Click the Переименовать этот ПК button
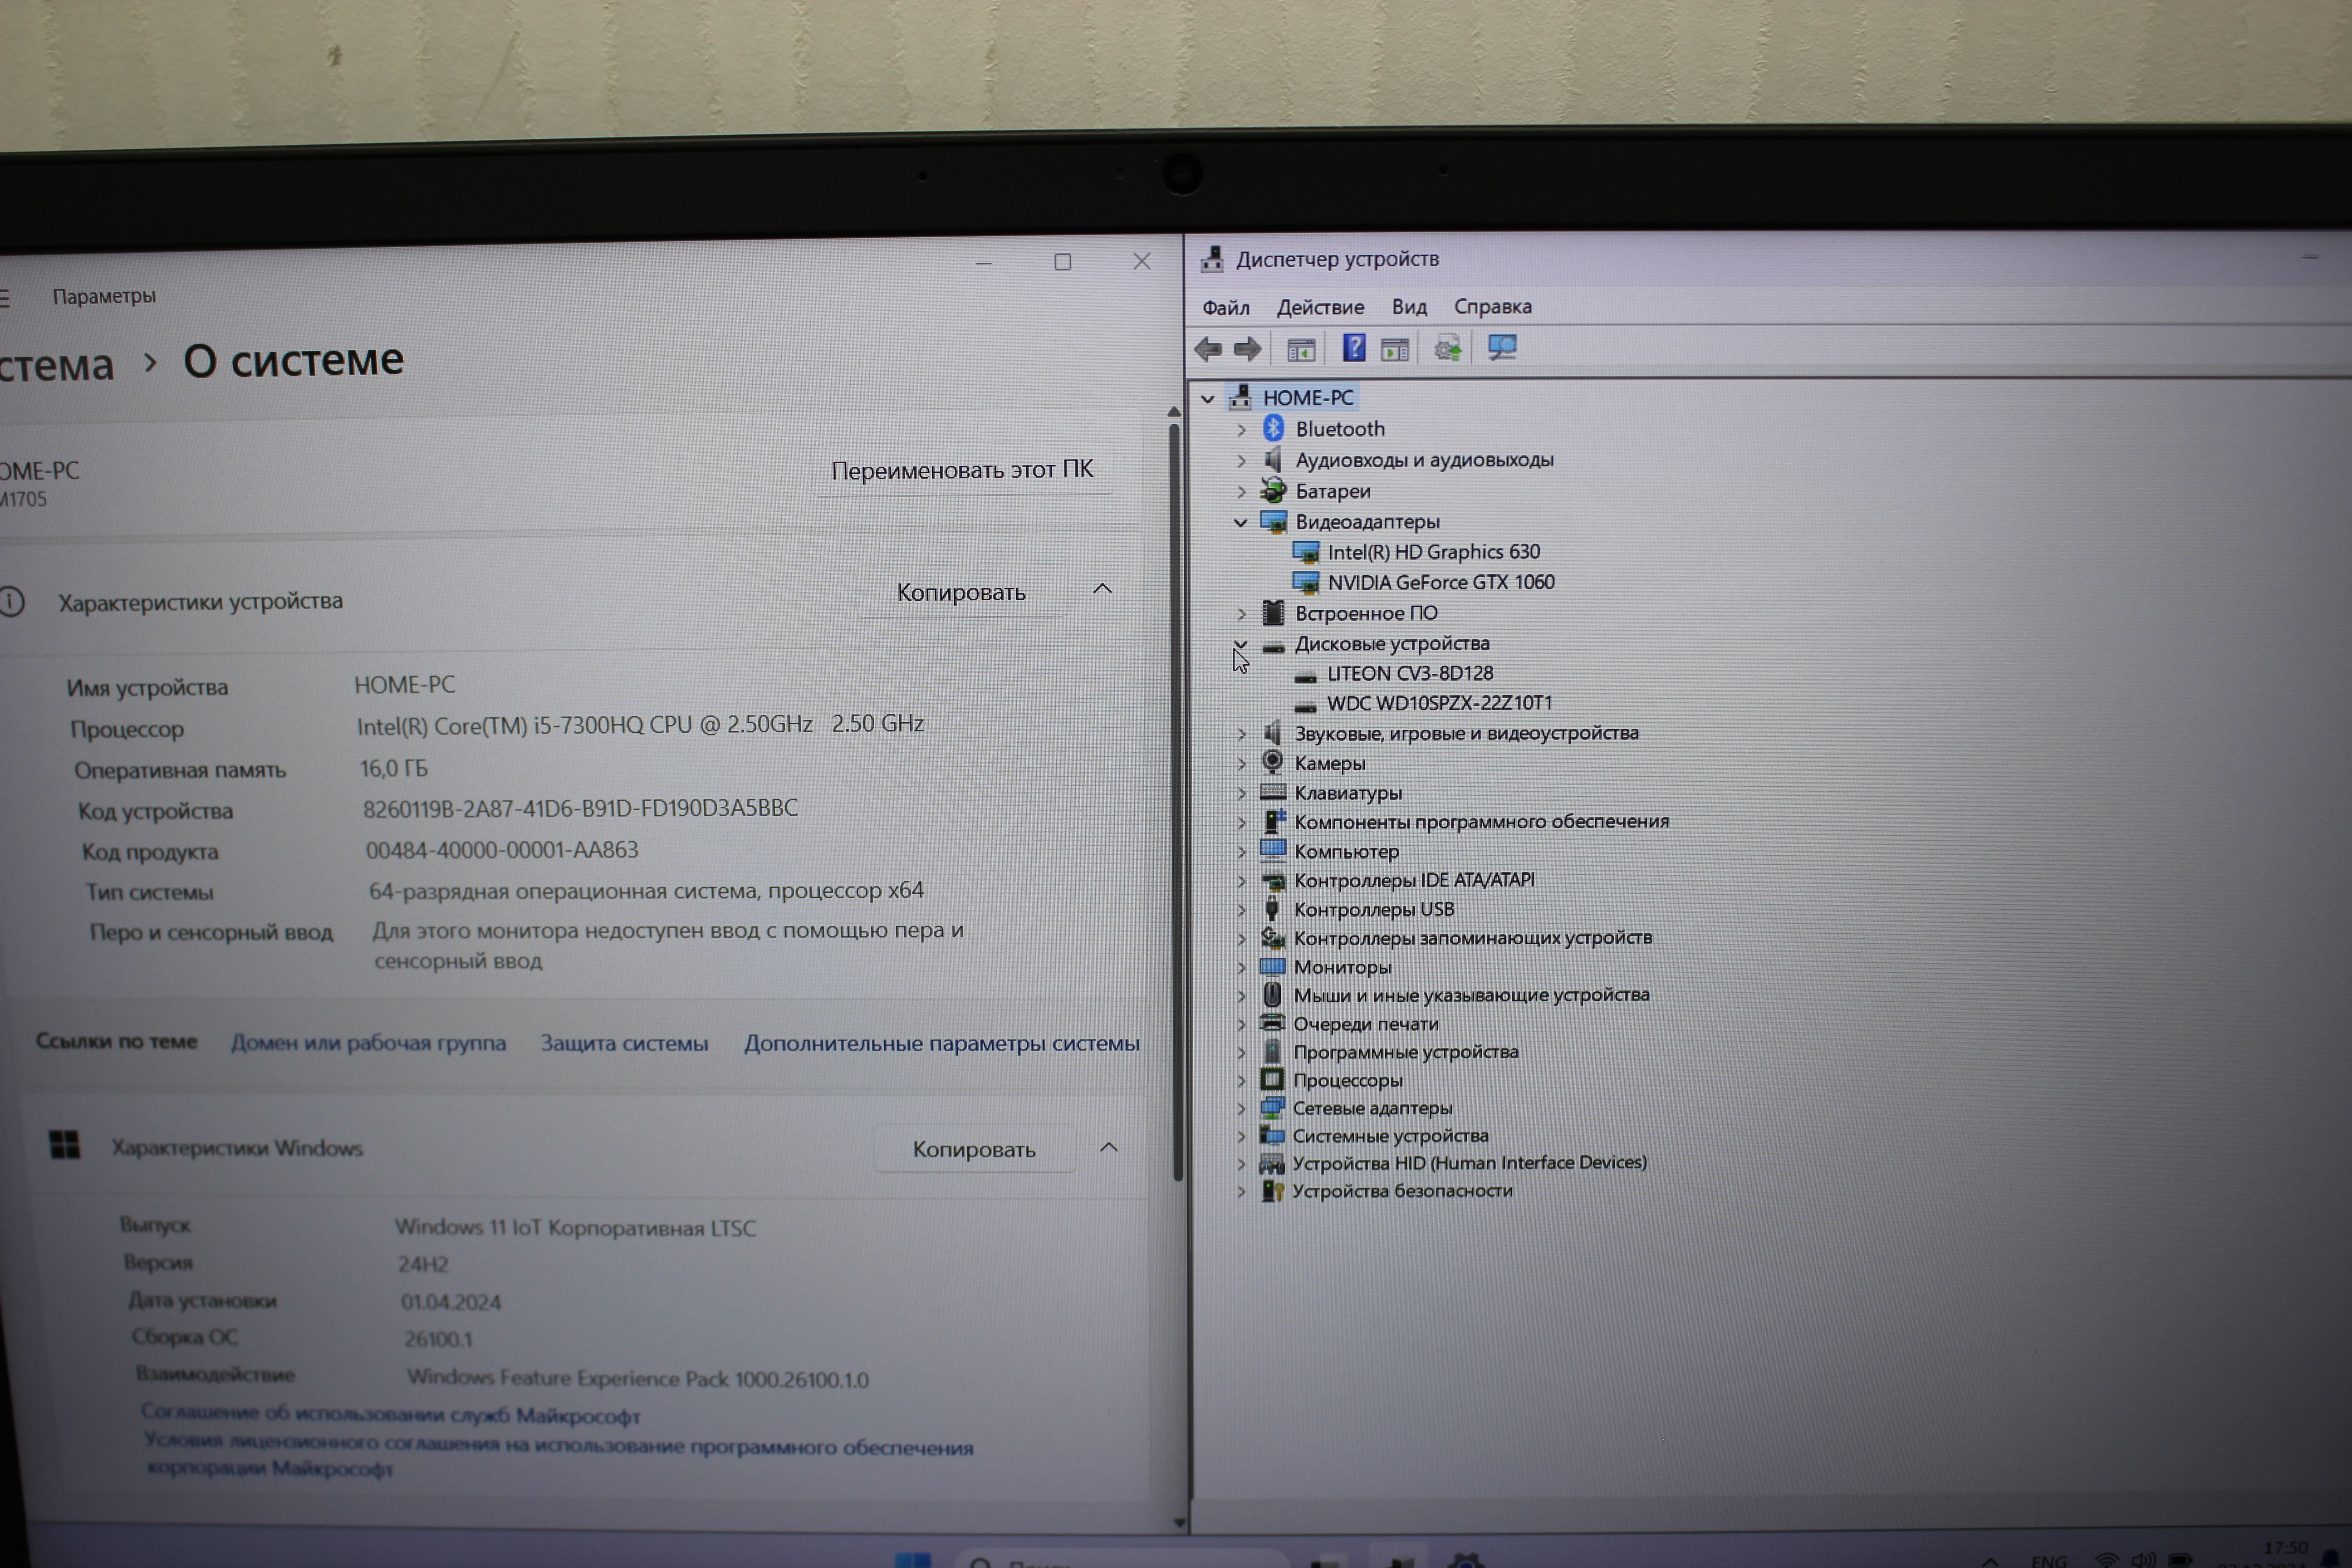 coord(961,469)
